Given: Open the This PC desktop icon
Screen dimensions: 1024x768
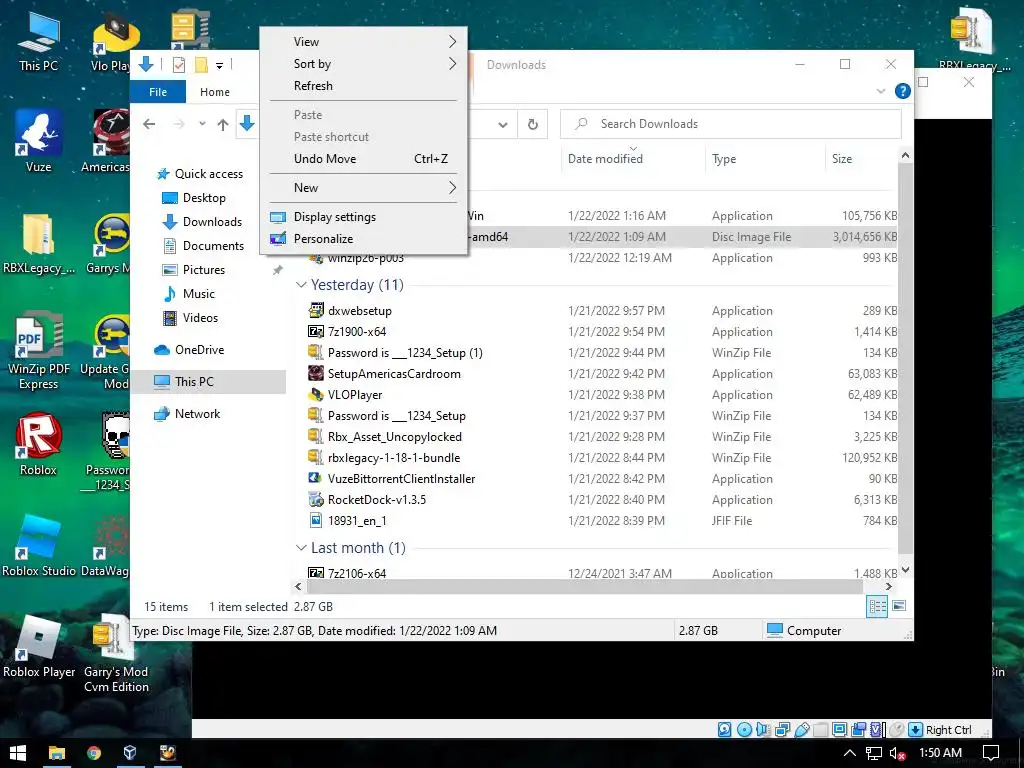Looking at the screenshot, I should (38, 41).
